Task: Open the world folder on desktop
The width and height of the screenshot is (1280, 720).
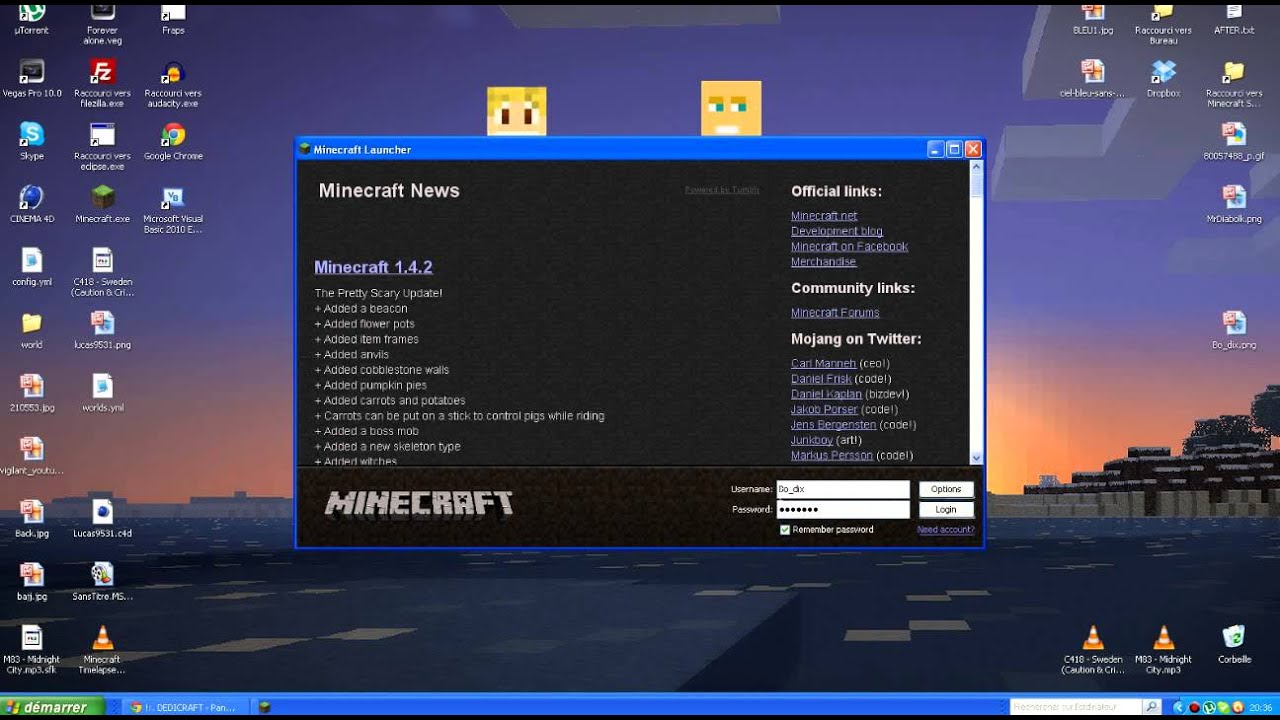Action: pyautogui.click(x=32, y=330)
